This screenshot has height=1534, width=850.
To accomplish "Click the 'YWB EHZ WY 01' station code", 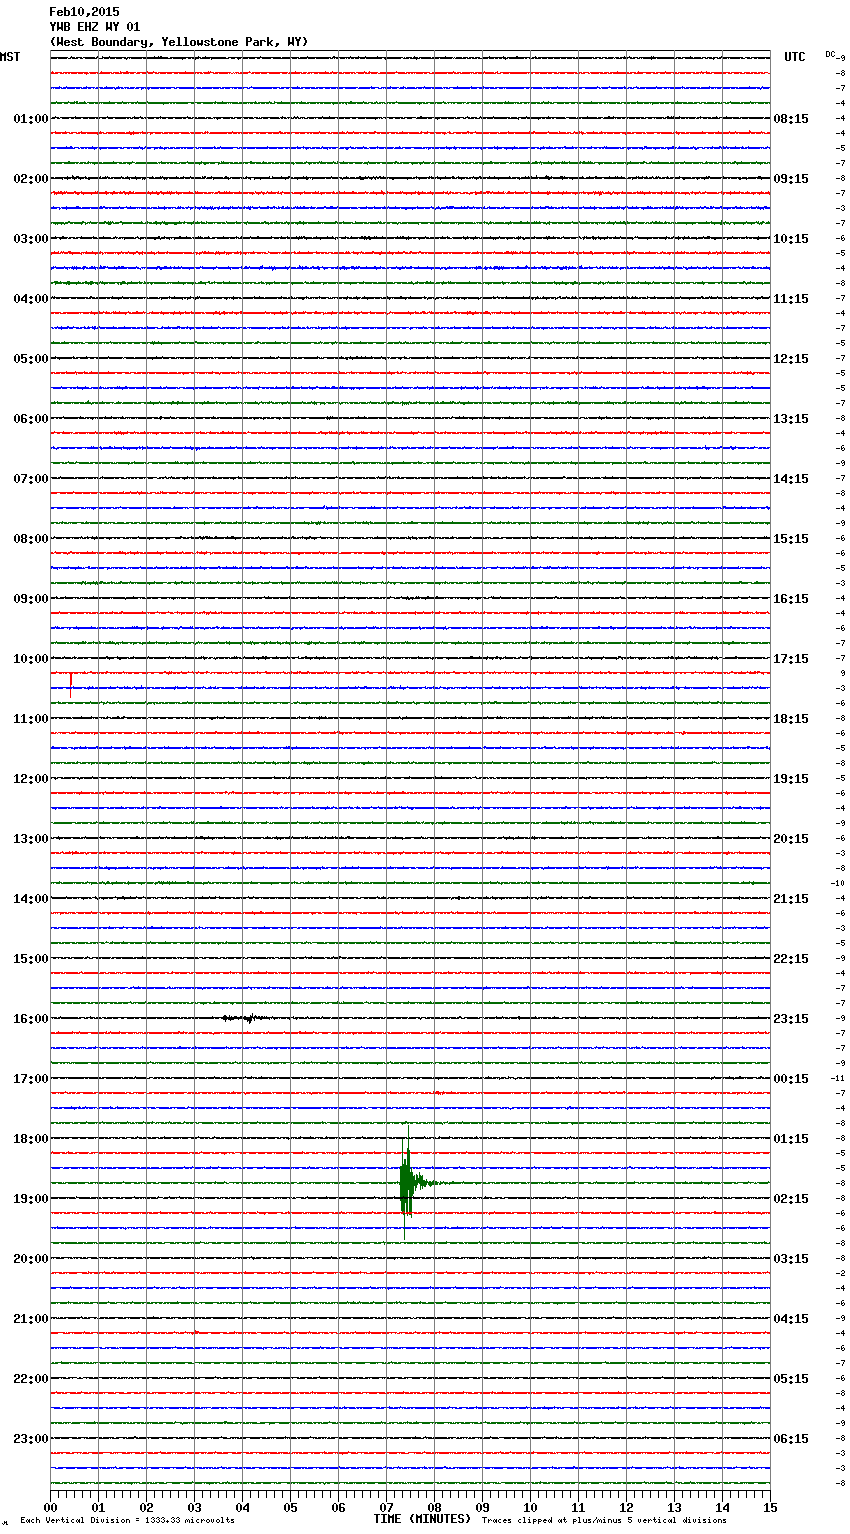I will pyautogui.click(x=95, y=27).
